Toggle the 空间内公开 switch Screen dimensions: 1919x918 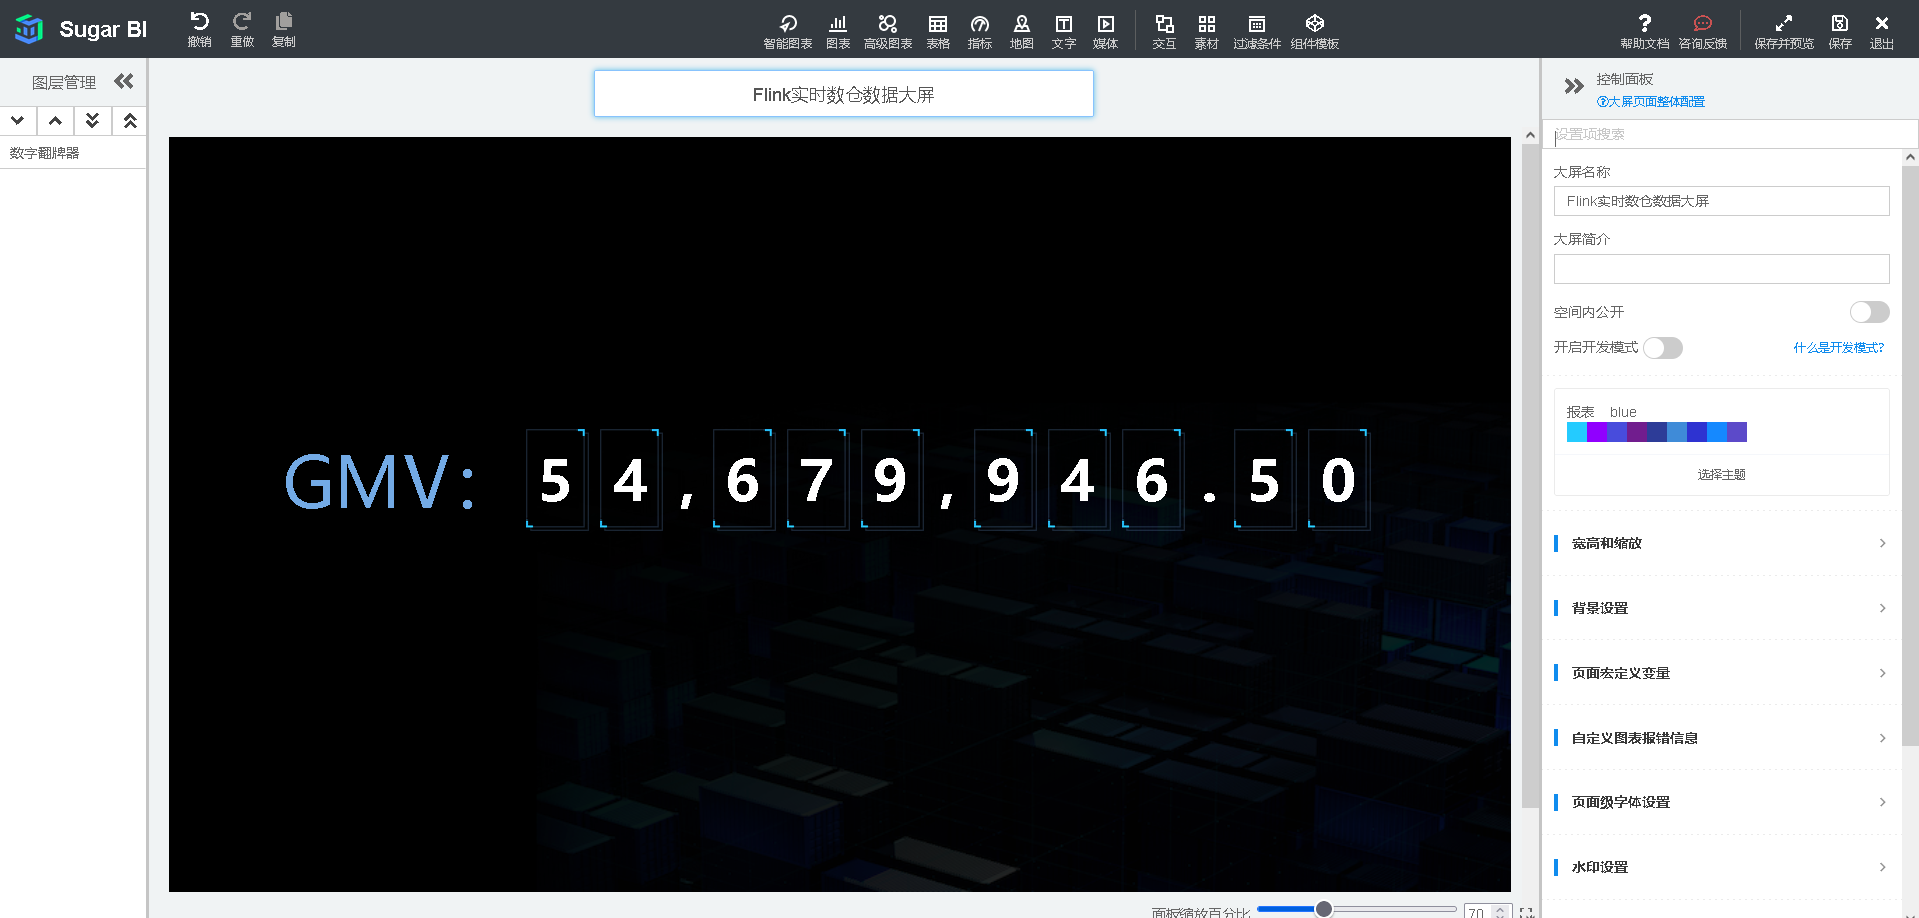coord(1869,312)
